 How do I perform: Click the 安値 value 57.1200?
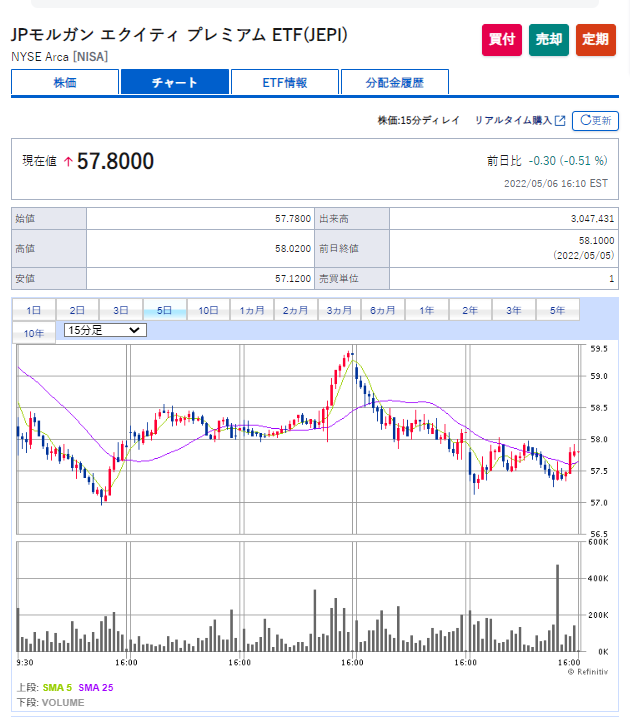click(x=293, y=278)
